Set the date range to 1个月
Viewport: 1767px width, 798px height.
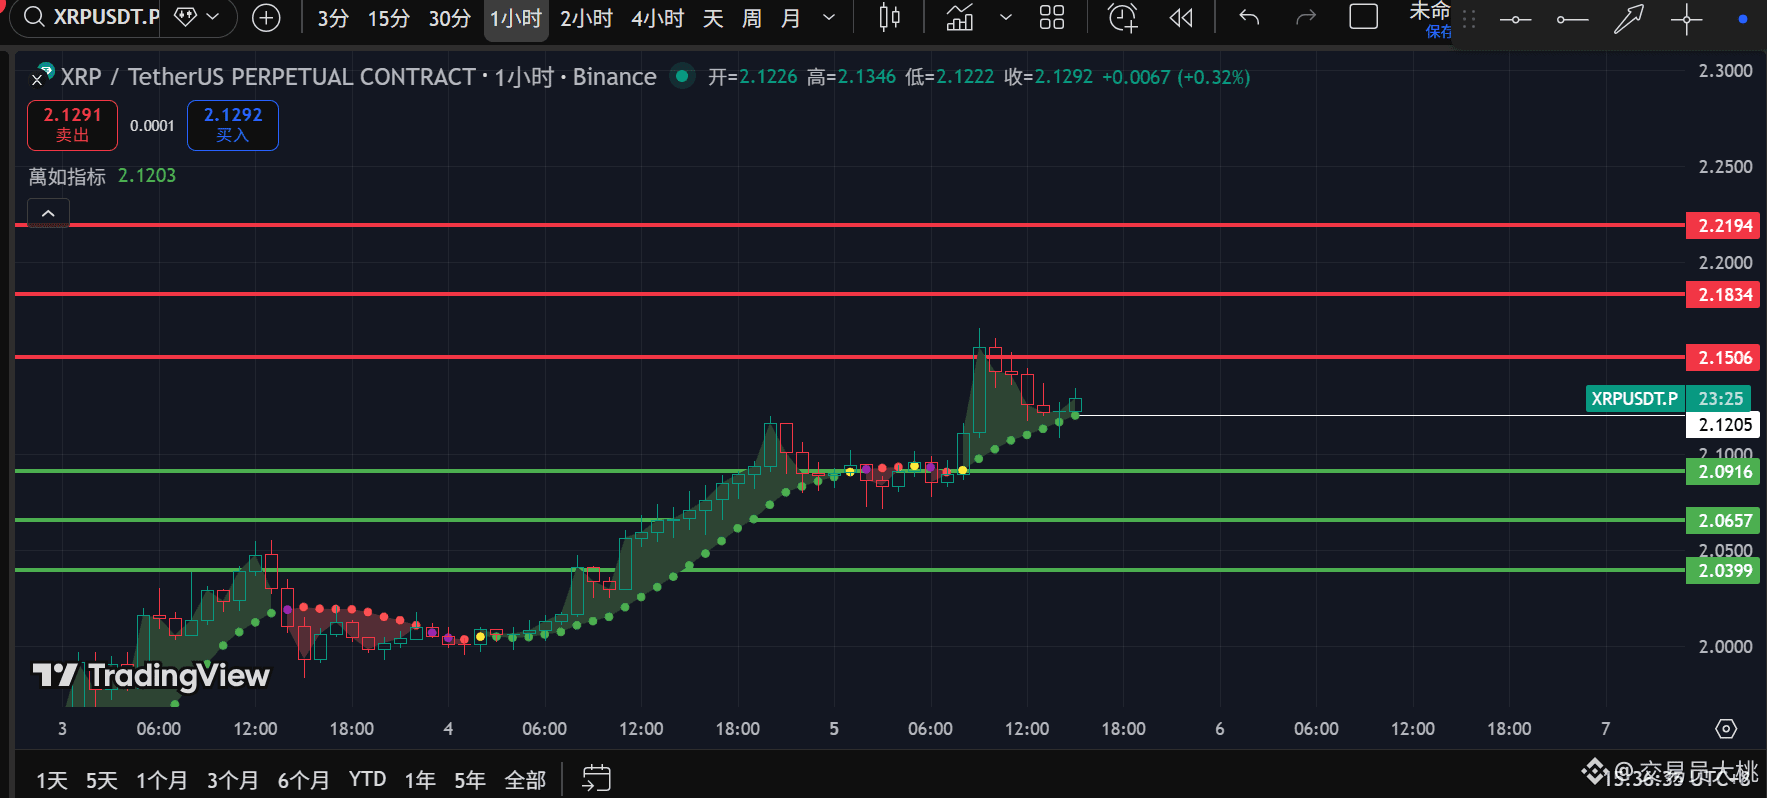pos(161,780)
